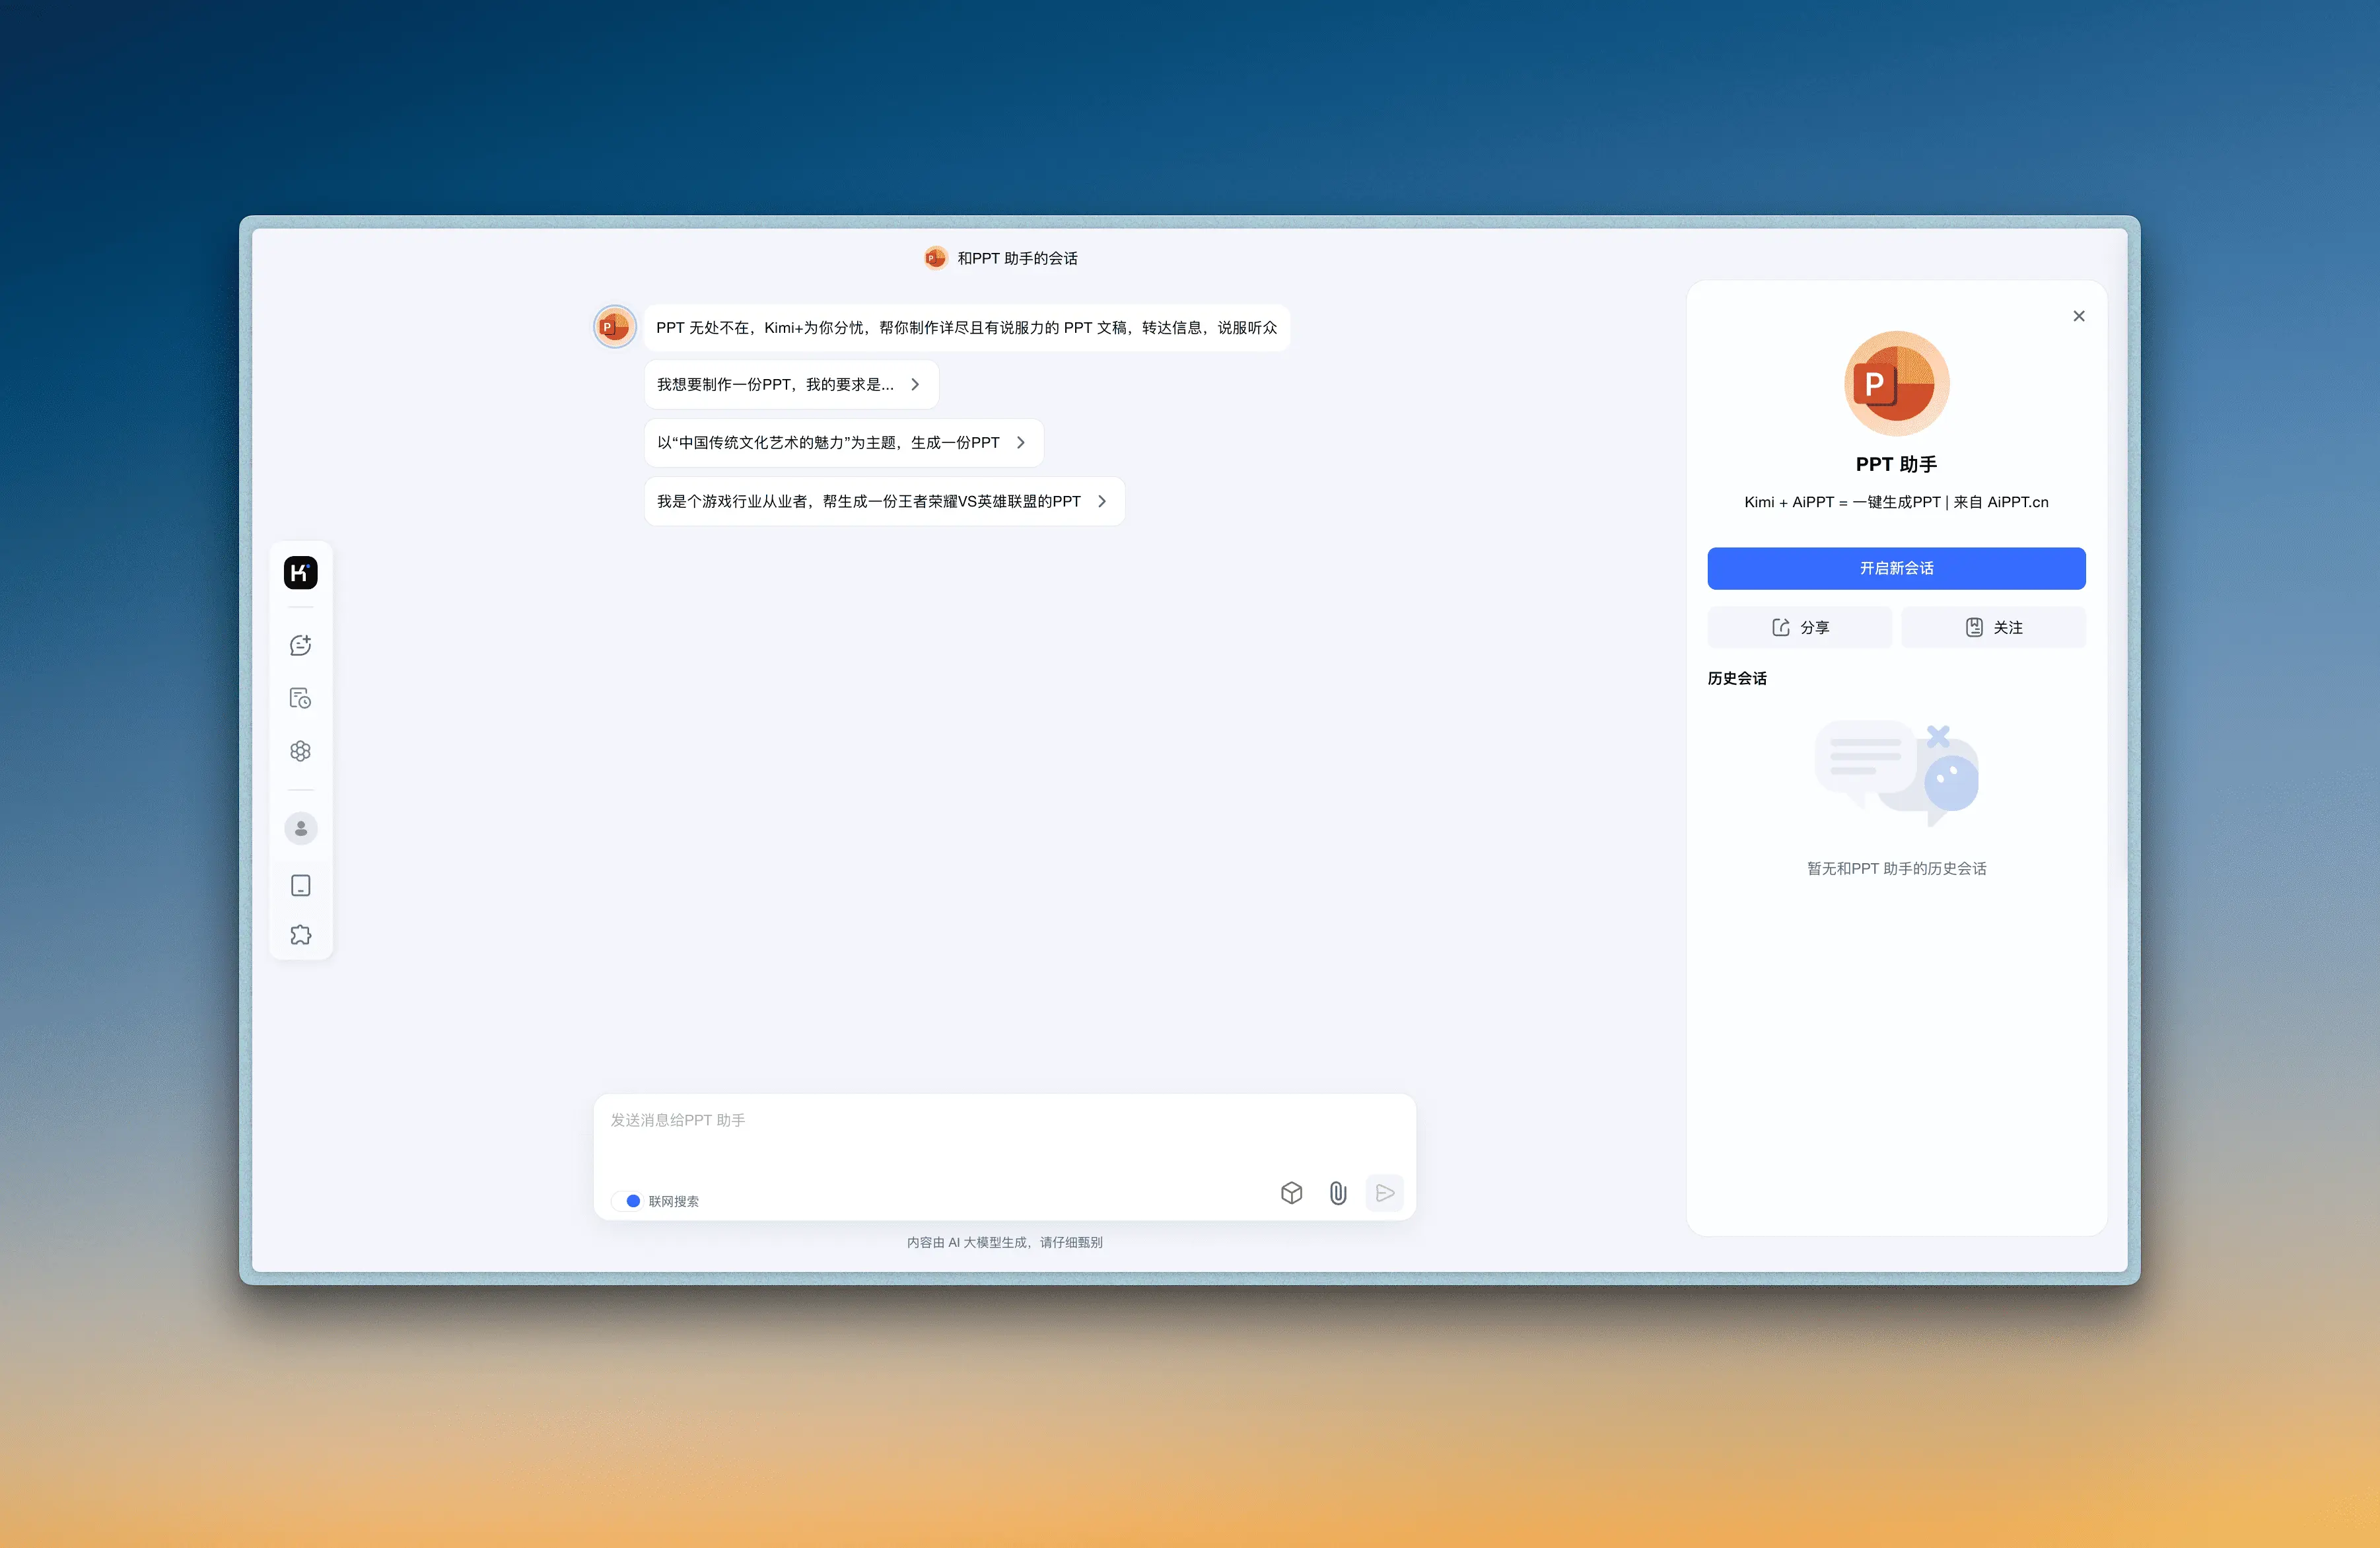Toggle the 联网搜索 web search switch

click(x=628, y=1201)
